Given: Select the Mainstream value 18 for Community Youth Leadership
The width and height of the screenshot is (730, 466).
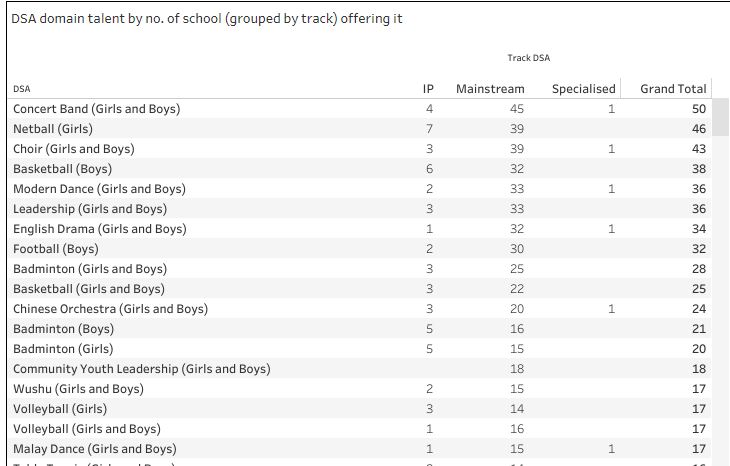Looking at the screenshot, I should [517, 369].
